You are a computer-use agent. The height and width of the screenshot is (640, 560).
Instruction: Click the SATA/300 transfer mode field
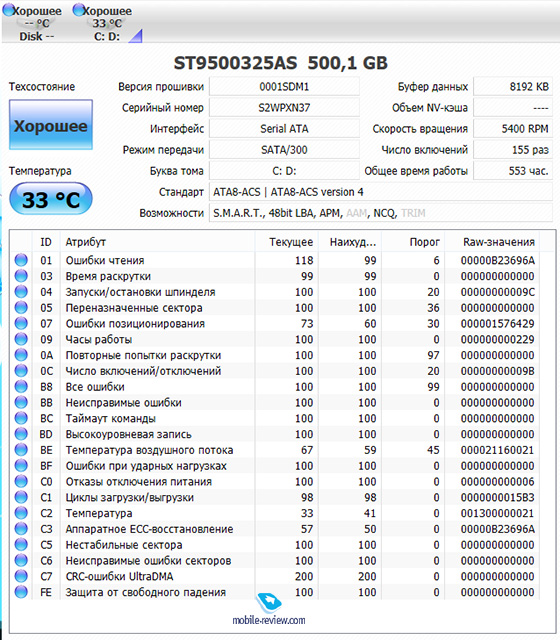click(x=284, y=150)
